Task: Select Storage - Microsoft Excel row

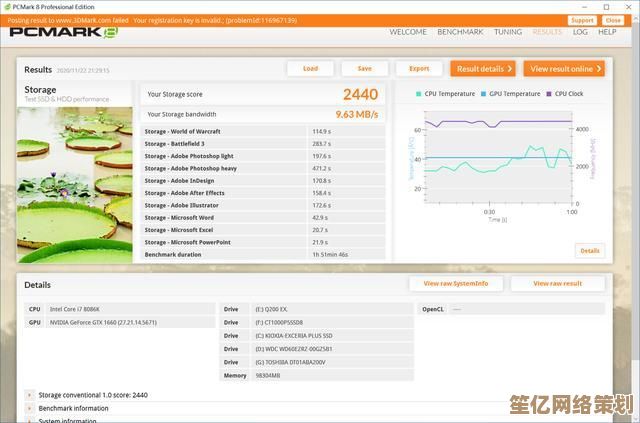Action: 263,230
